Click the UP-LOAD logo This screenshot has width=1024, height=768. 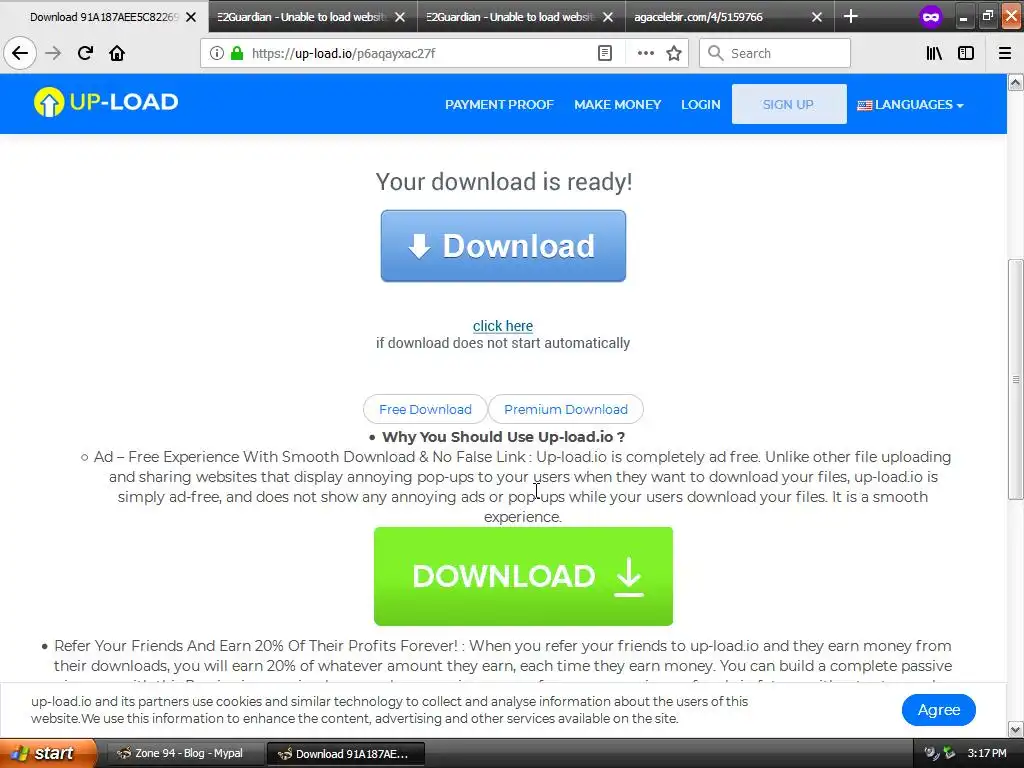(106, 103)
